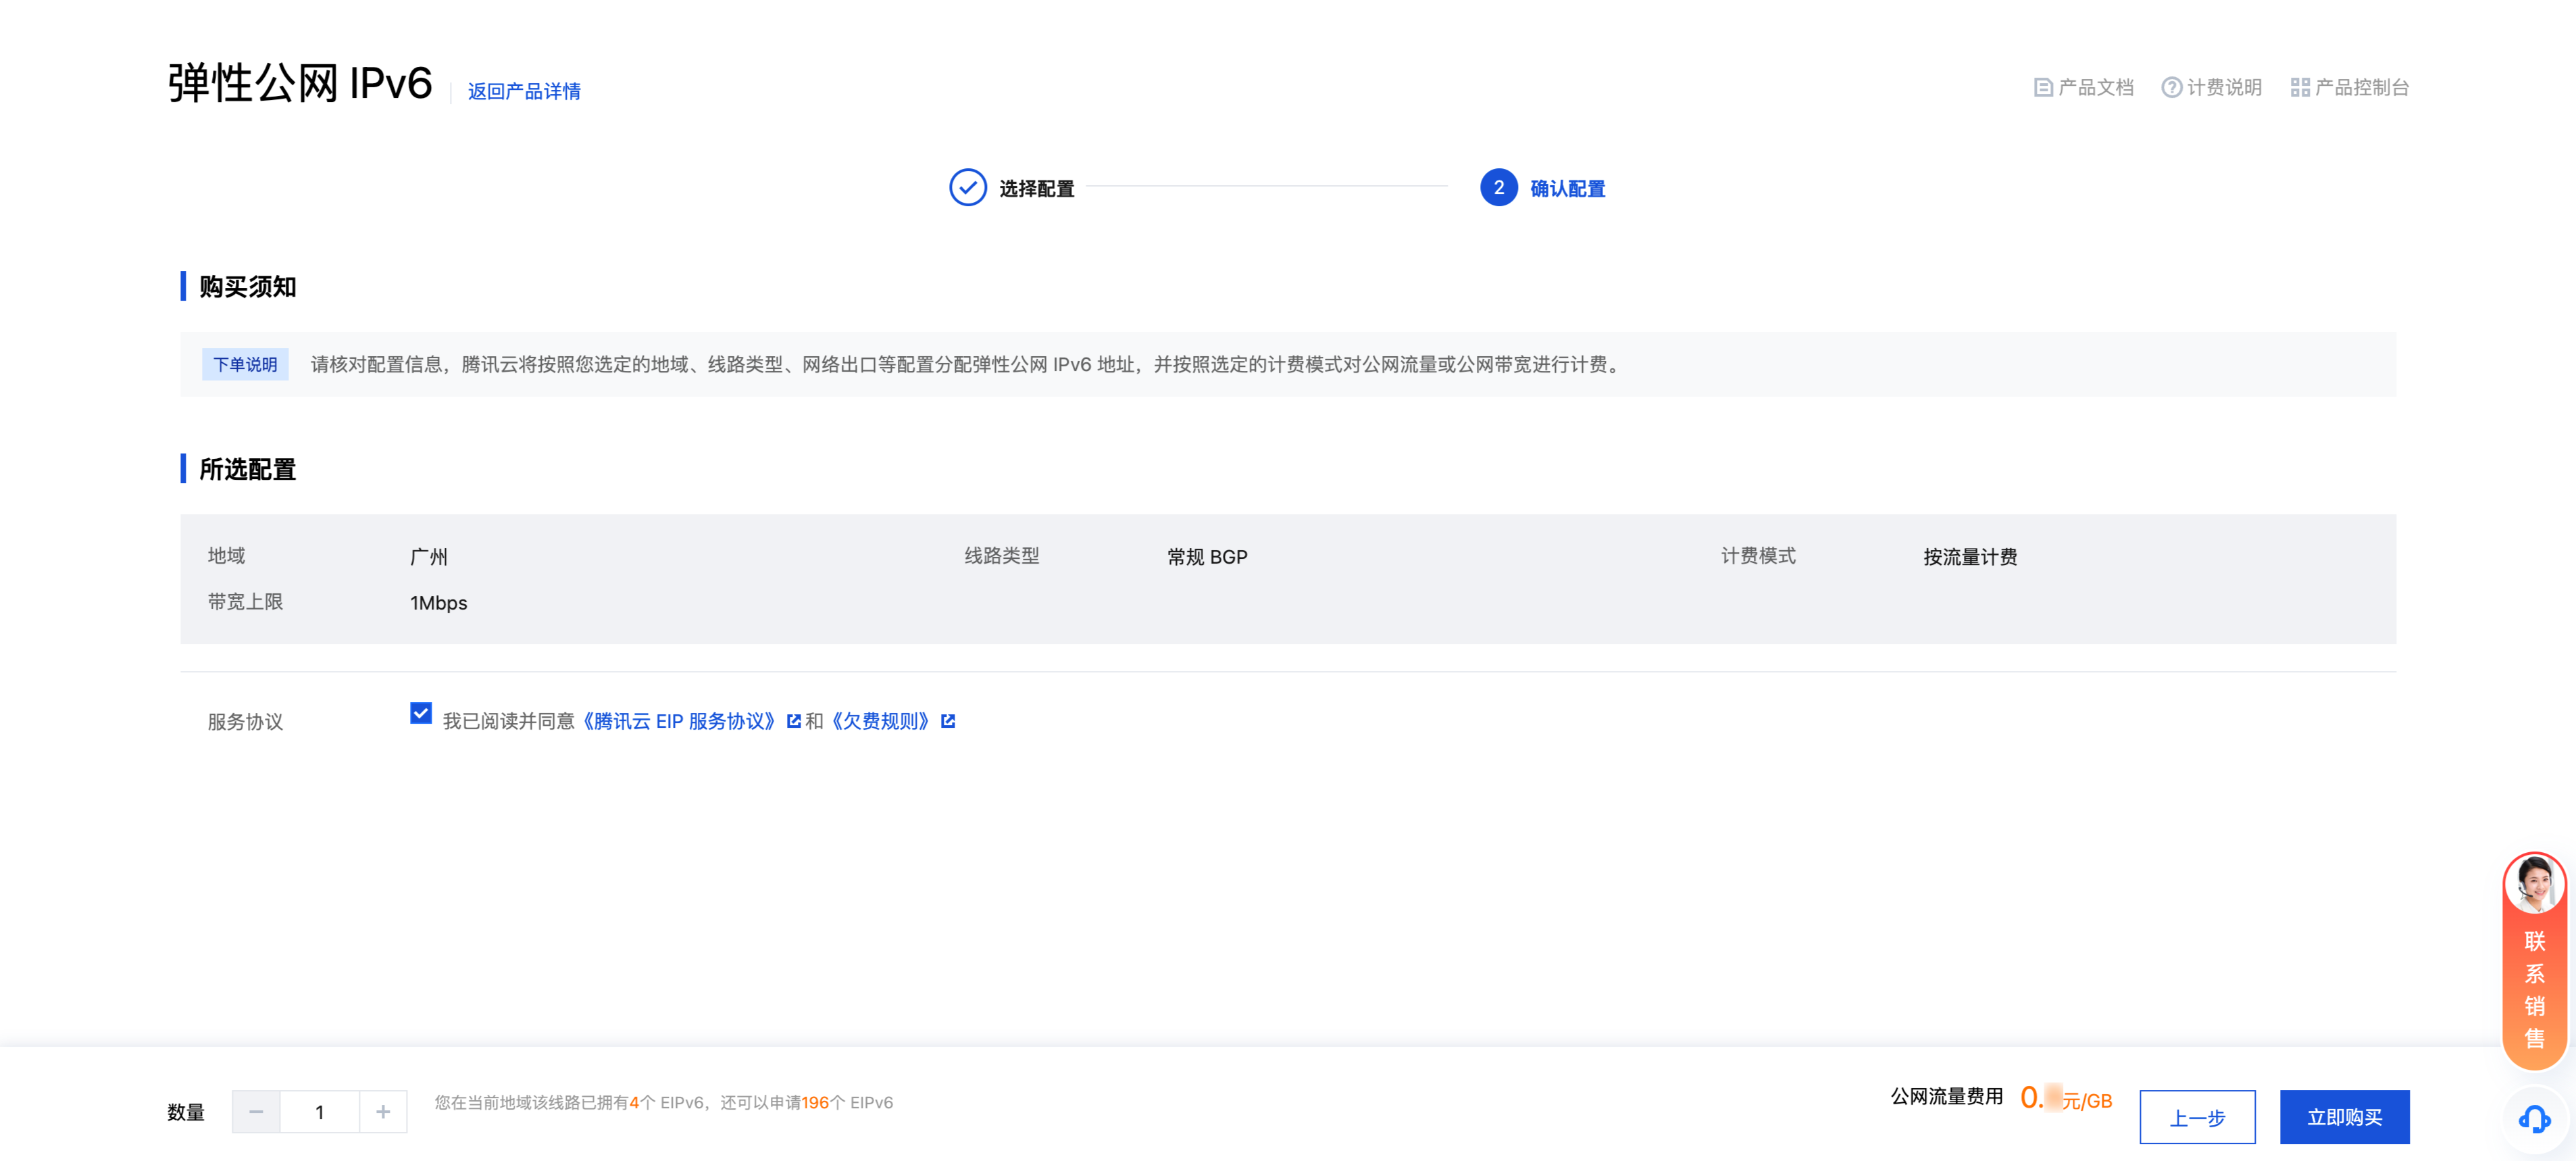Select step 2 circle for 确认配置
The width and height of the screenshot is (2576, 1161).
click(1498, 187)
